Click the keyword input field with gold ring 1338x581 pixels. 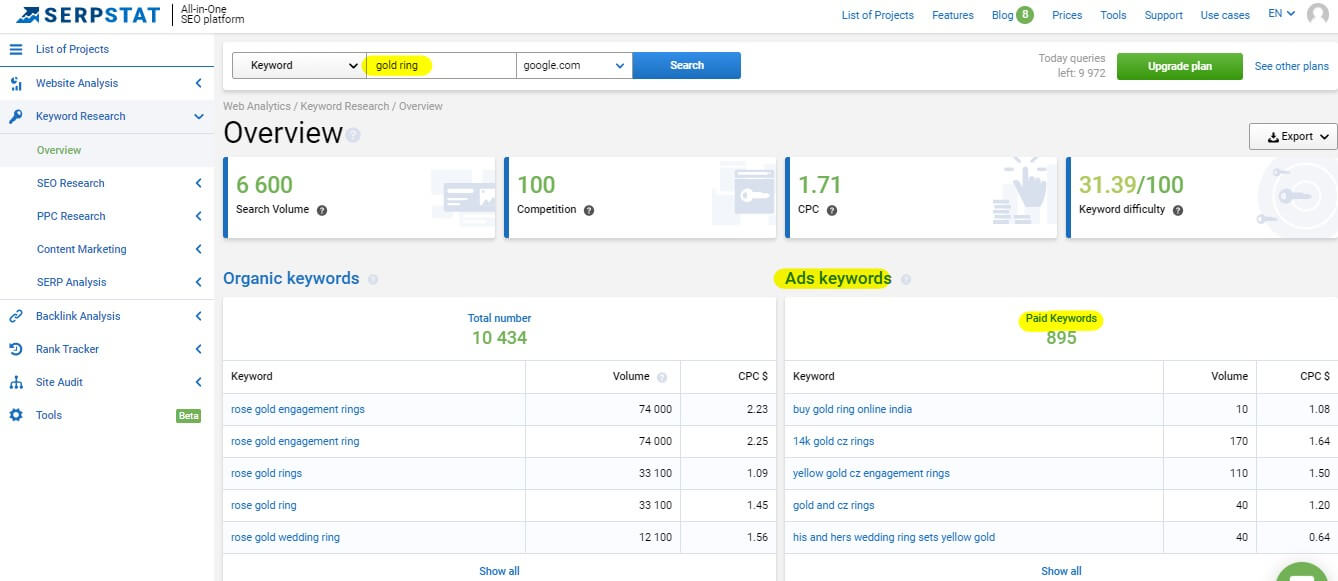(x=441, y=65)
